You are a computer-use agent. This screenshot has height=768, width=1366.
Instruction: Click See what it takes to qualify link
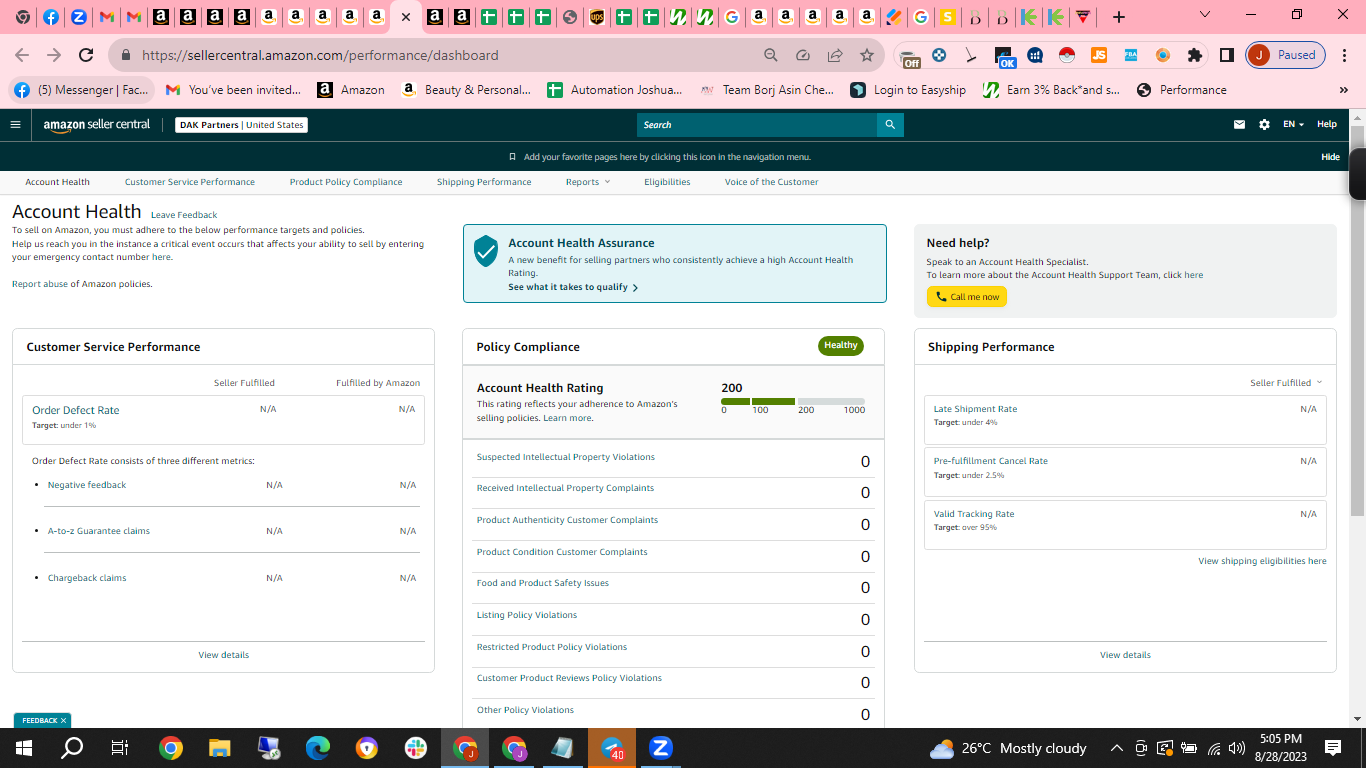click(573, 287)
